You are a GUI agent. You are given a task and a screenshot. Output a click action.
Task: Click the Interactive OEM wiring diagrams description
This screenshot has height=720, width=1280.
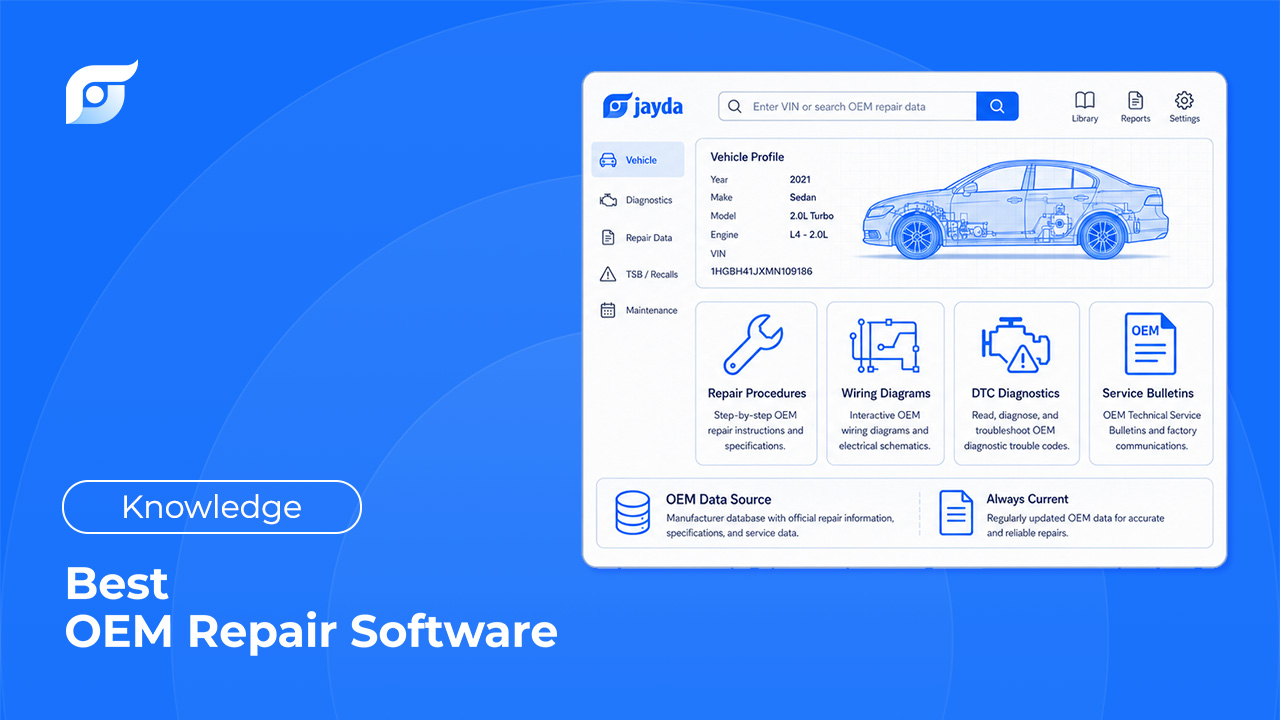pos(885,430)
